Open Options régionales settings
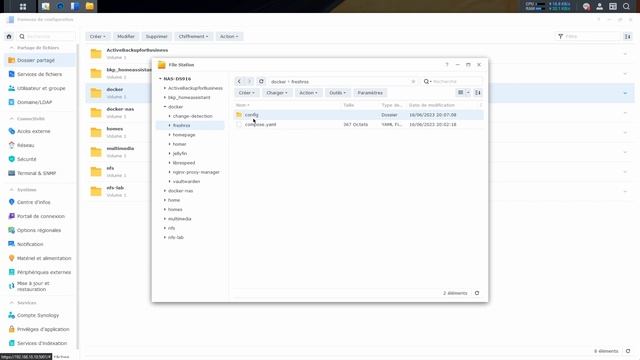The image size is (640, 360). [40, 230]
